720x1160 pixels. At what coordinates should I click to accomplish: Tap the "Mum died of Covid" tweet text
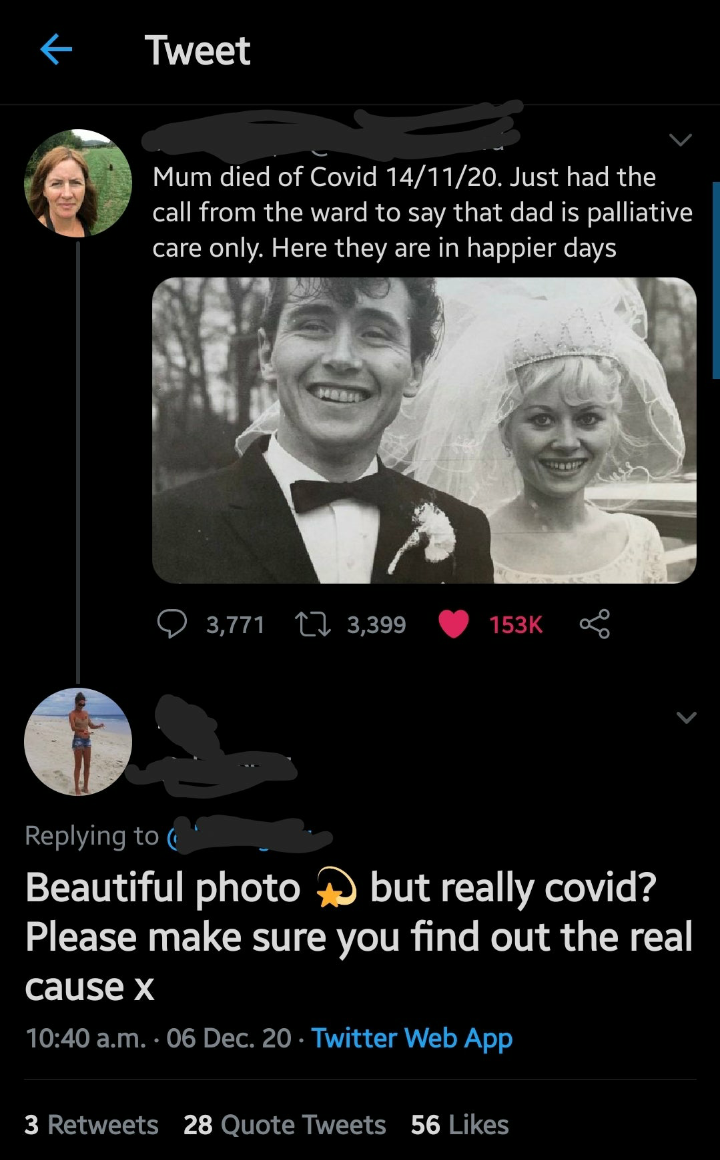coord(420,212)
